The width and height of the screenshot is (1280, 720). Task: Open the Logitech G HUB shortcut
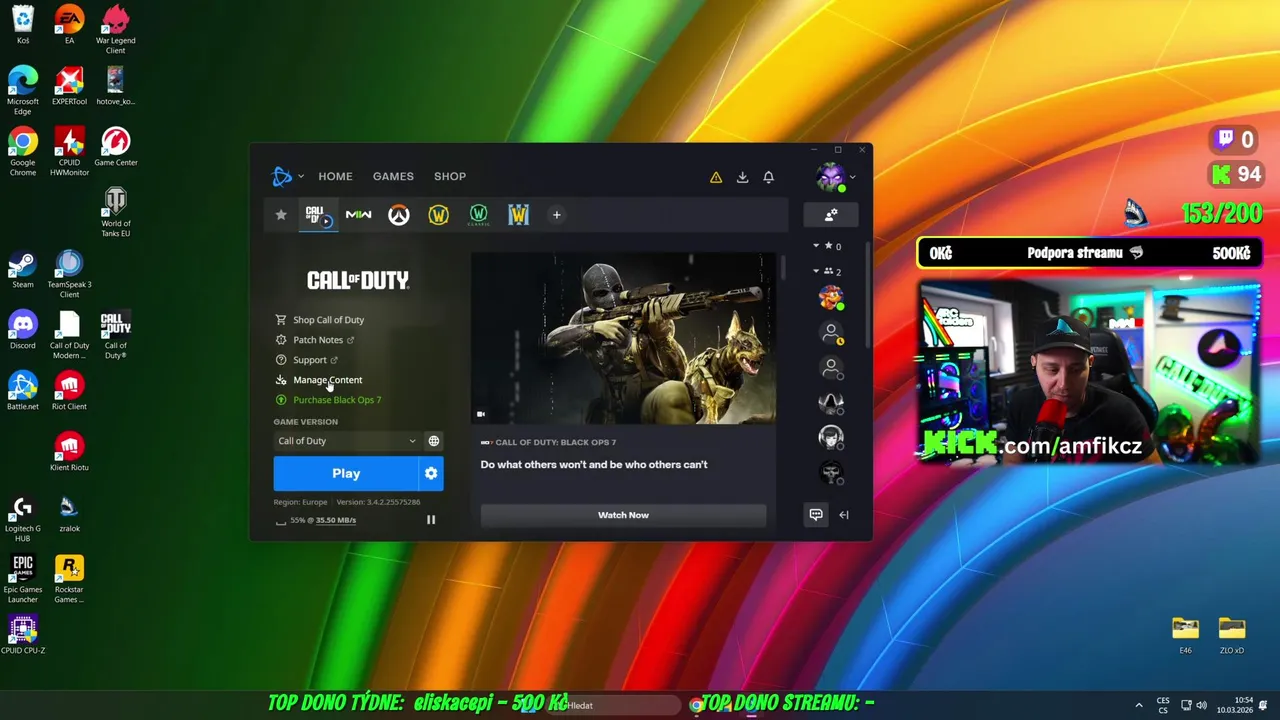tap(23, 519)
